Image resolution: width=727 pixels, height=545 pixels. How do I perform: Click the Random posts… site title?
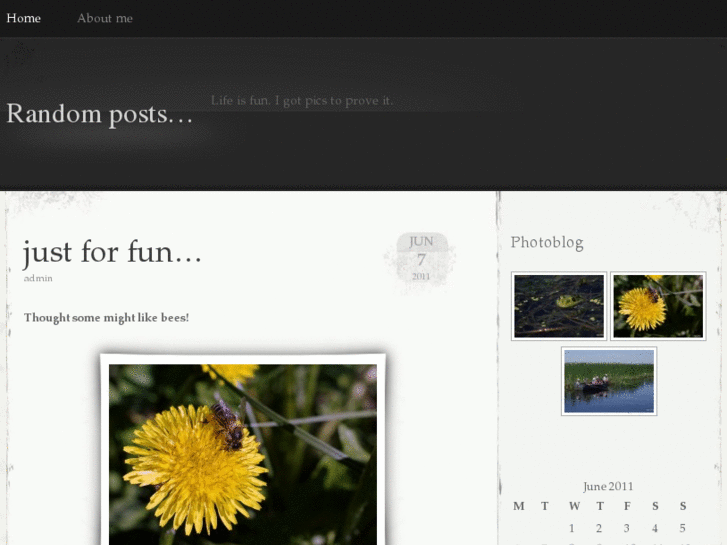[99, 114]
